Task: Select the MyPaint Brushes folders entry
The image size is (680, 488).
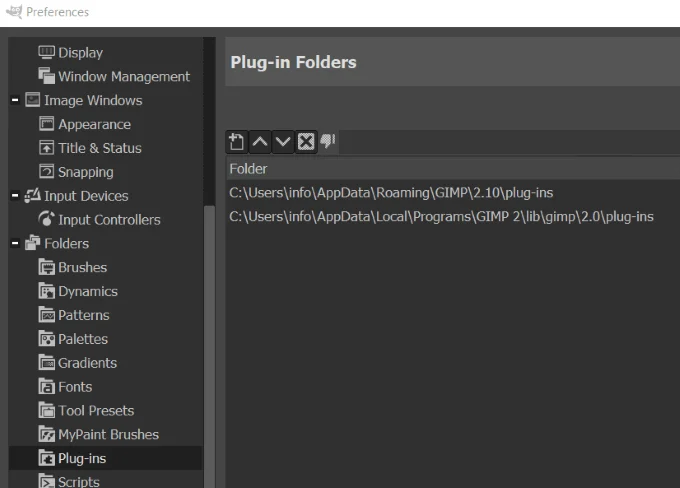Action: click(108, 435)
